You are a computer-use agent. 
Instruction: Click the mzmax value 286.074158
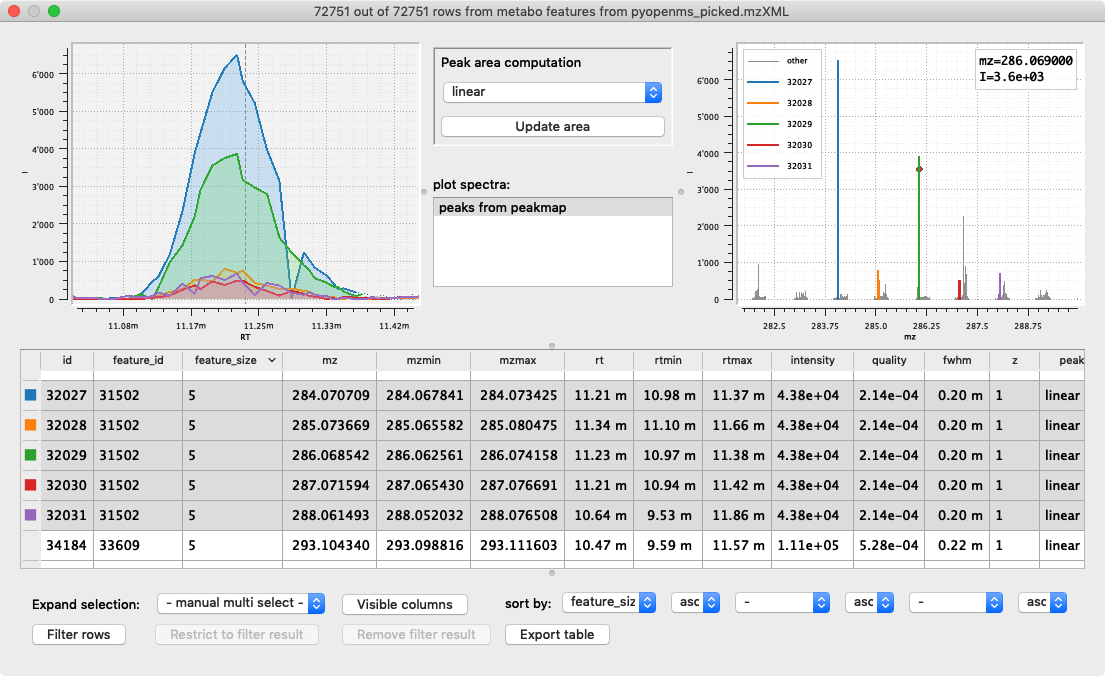point(519,455)
